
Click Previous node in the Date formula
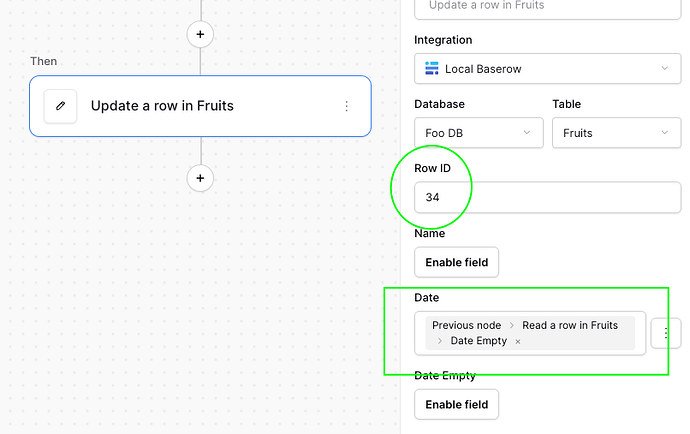(x=466, y=325)
